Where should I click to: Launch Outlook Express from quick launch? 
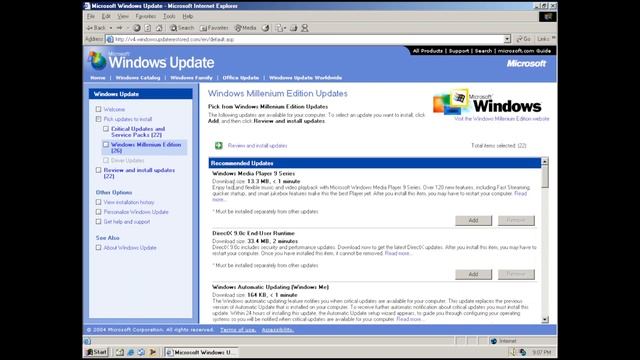141,352
